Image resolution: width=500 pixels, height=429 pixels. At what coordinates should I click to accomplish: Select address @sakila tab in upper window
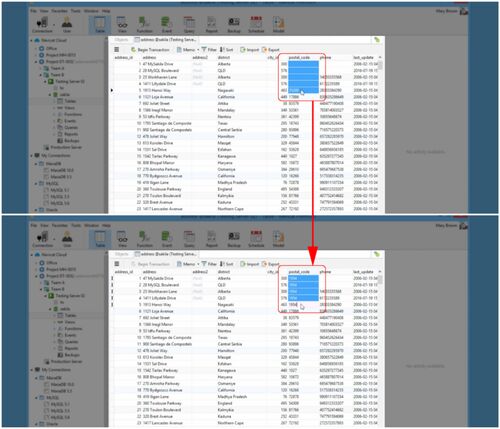point(165,40)
